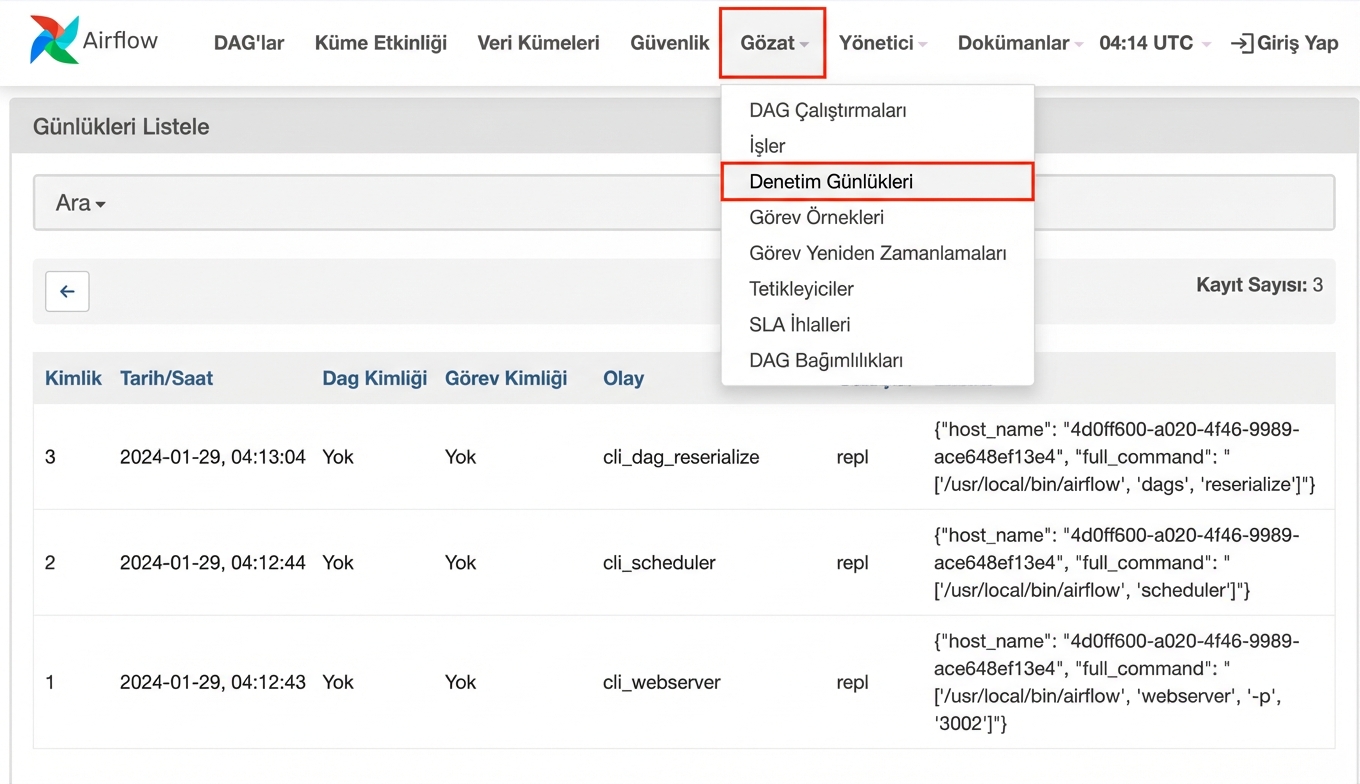Expand the Dokümanlar dropdown
The height and width of the screenshot is (784, 1360).
click(1019, 43)
